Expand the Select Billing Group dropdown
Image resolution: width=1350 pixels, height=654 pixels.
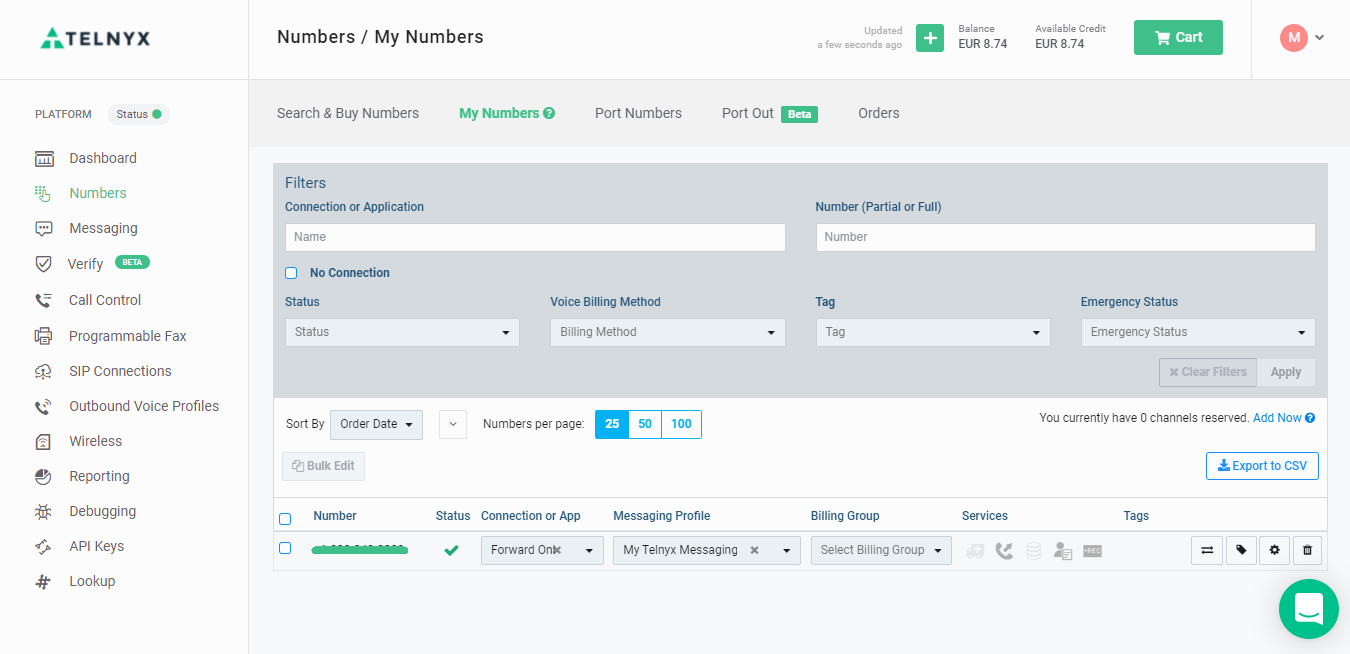881,550
